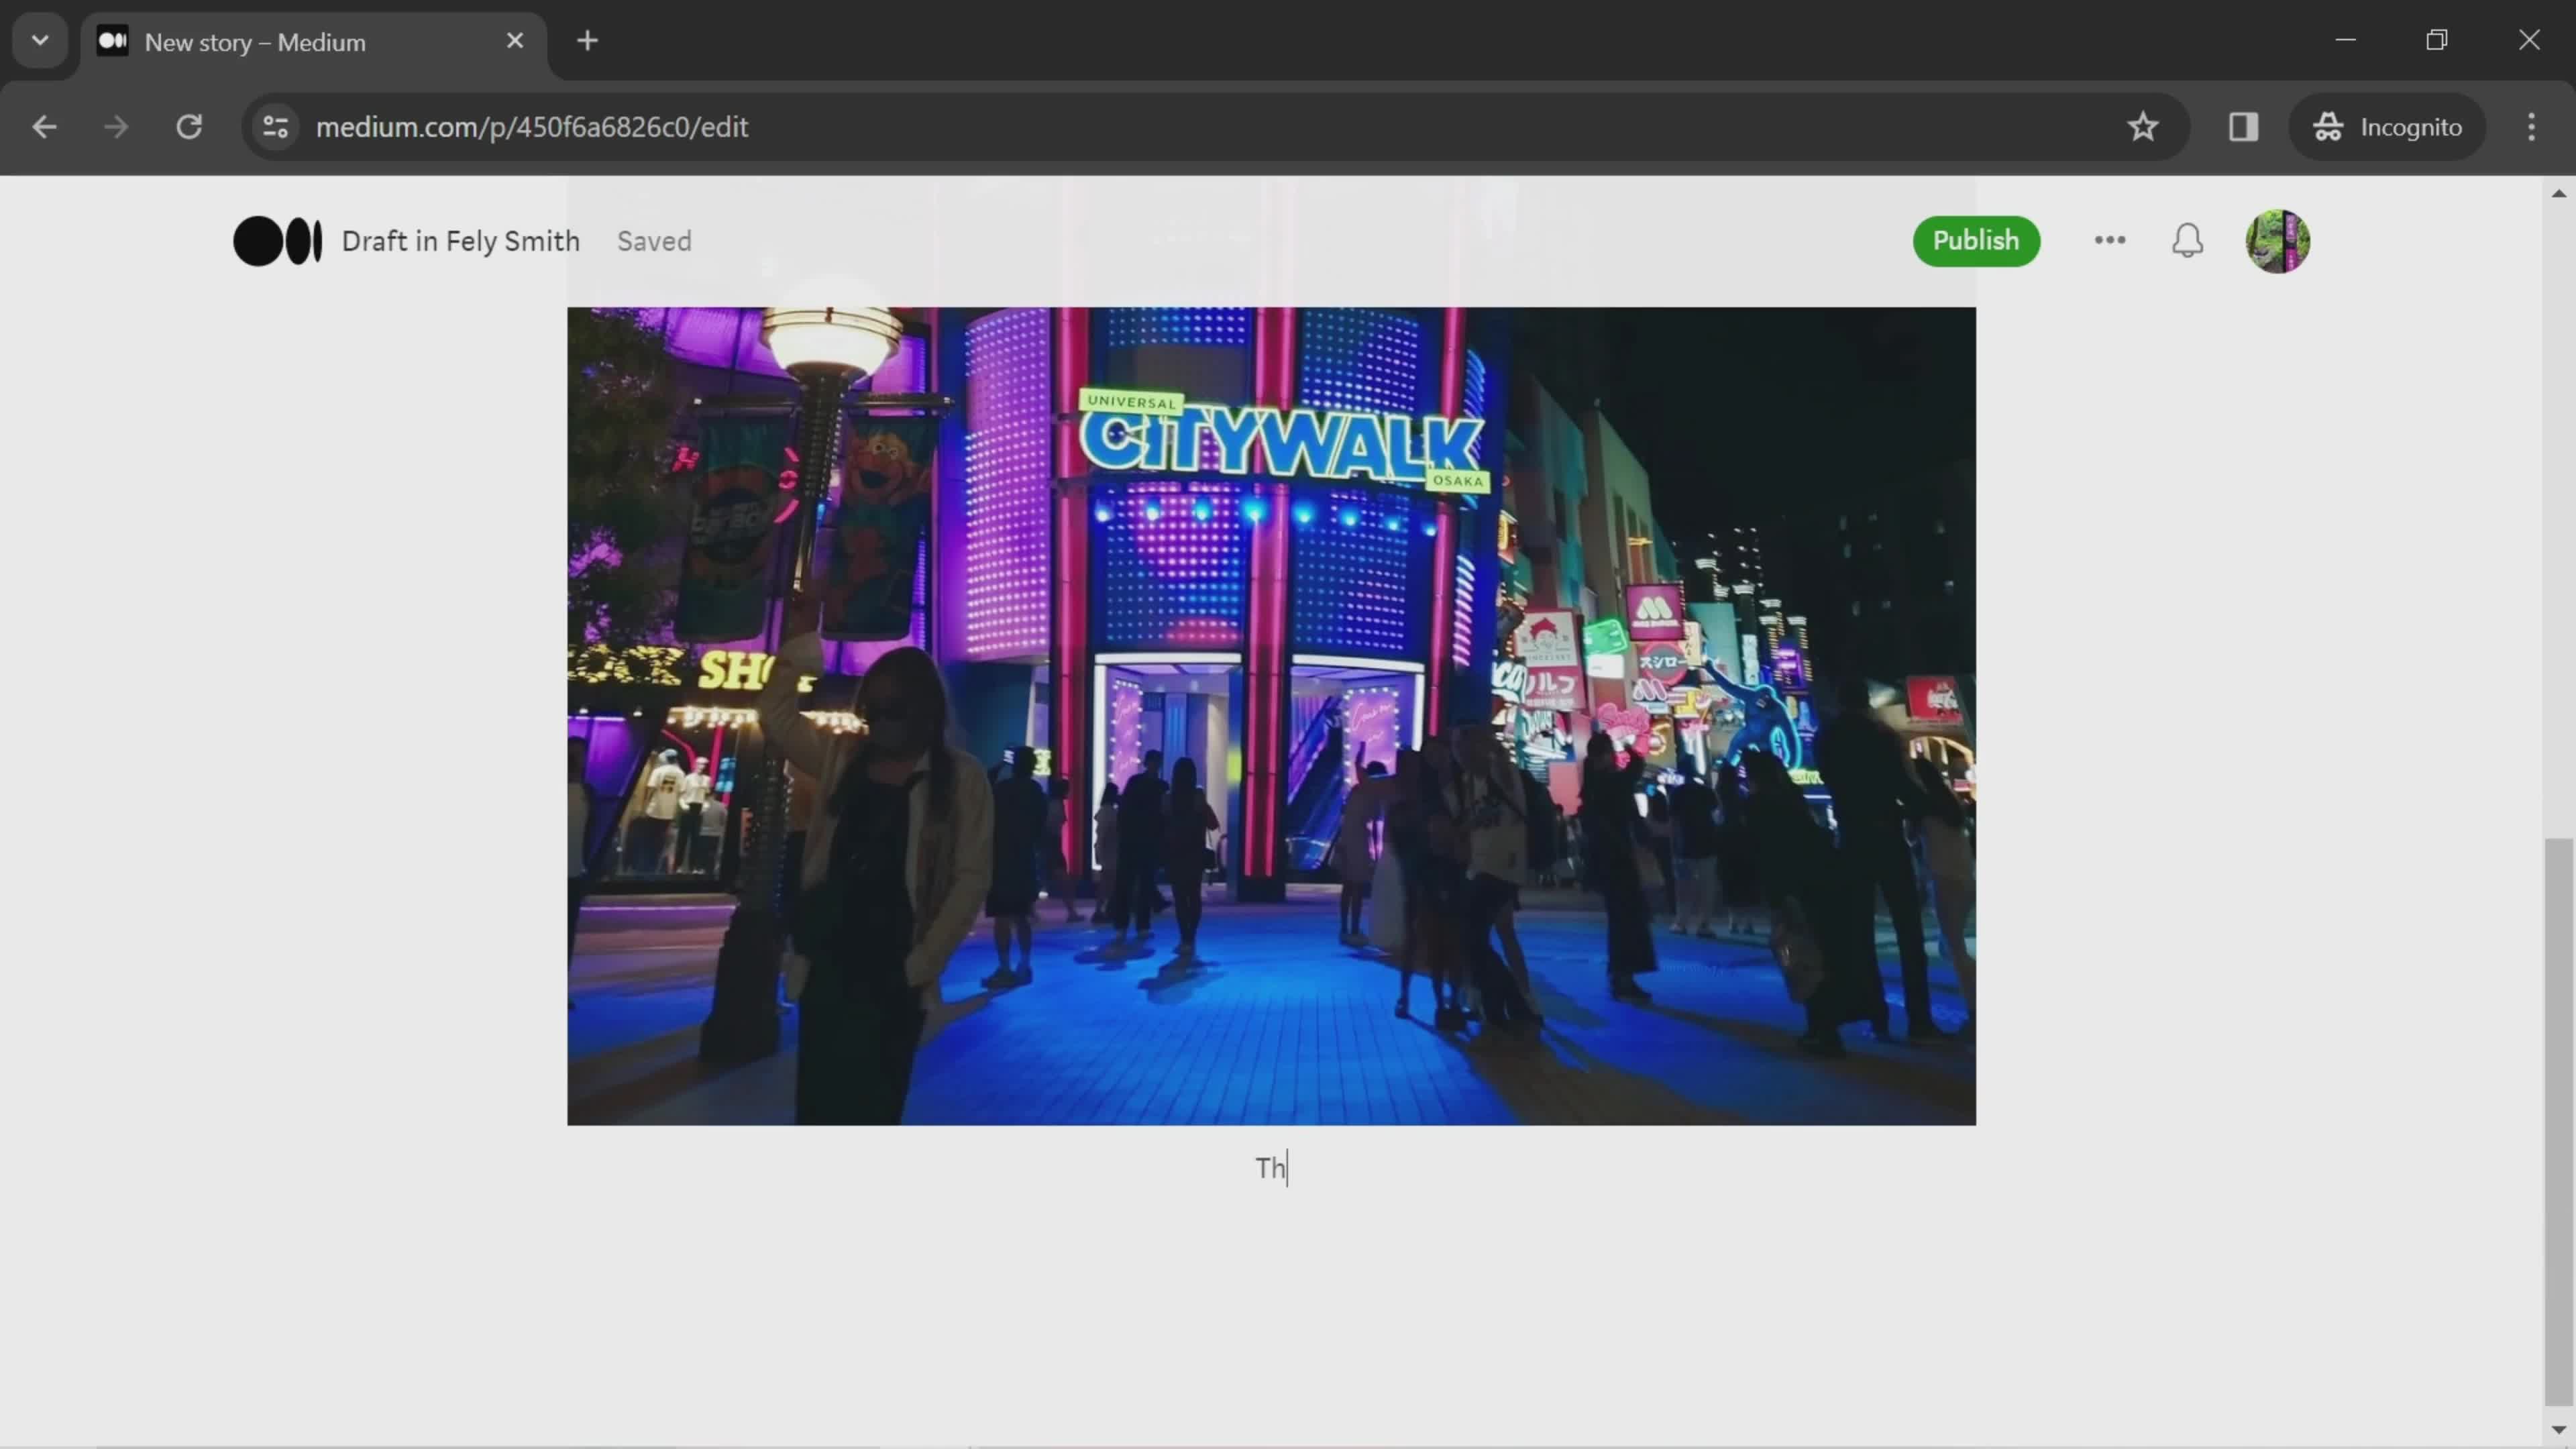This screenshot has width=2576, height=1449.
Task: Minimize the browser window
Action: (x=2345, y=40)
